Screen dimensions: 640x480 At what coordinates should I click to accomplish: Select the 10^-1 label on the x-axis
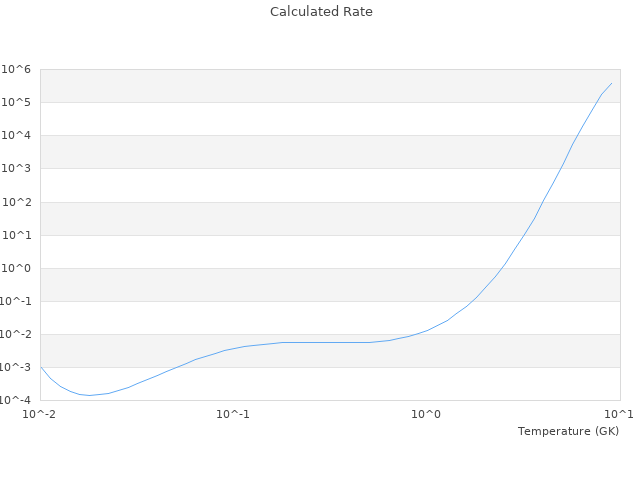[x=233, y=414]
